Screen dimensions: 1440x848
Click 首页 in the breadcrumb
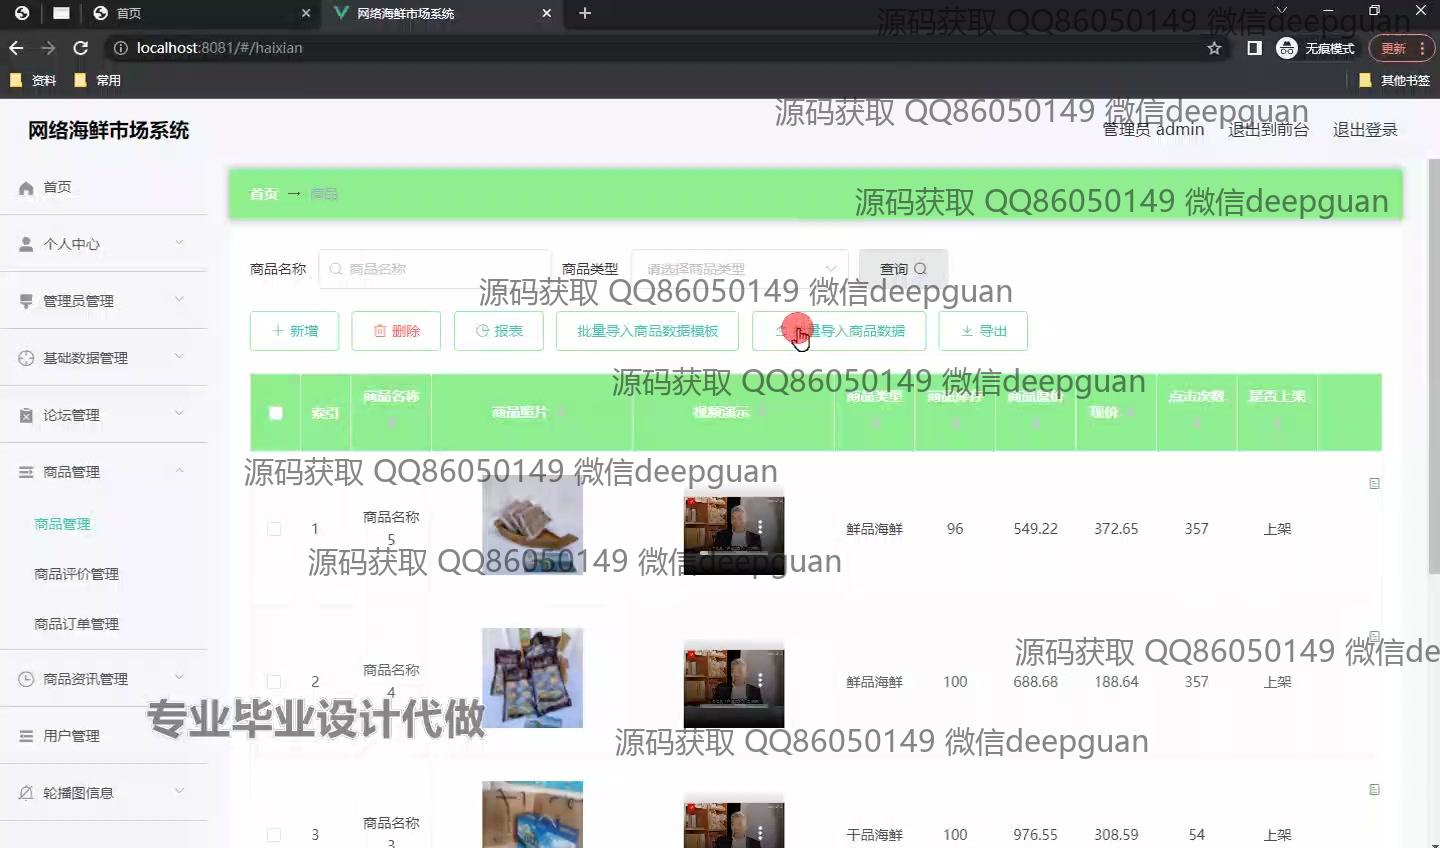point(264,194)
